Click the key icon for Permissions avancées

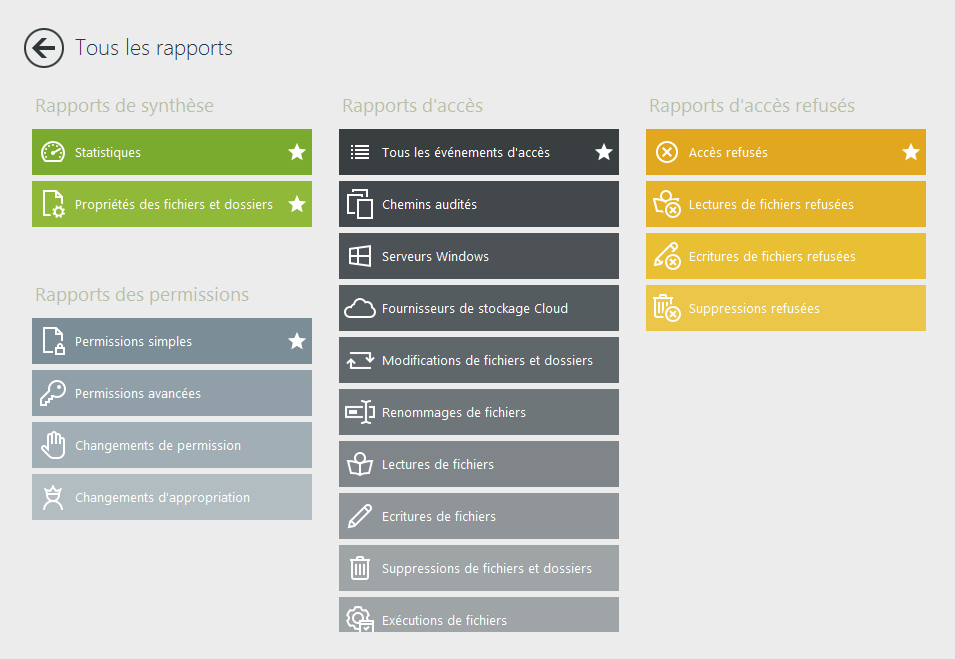coord(53,394)
